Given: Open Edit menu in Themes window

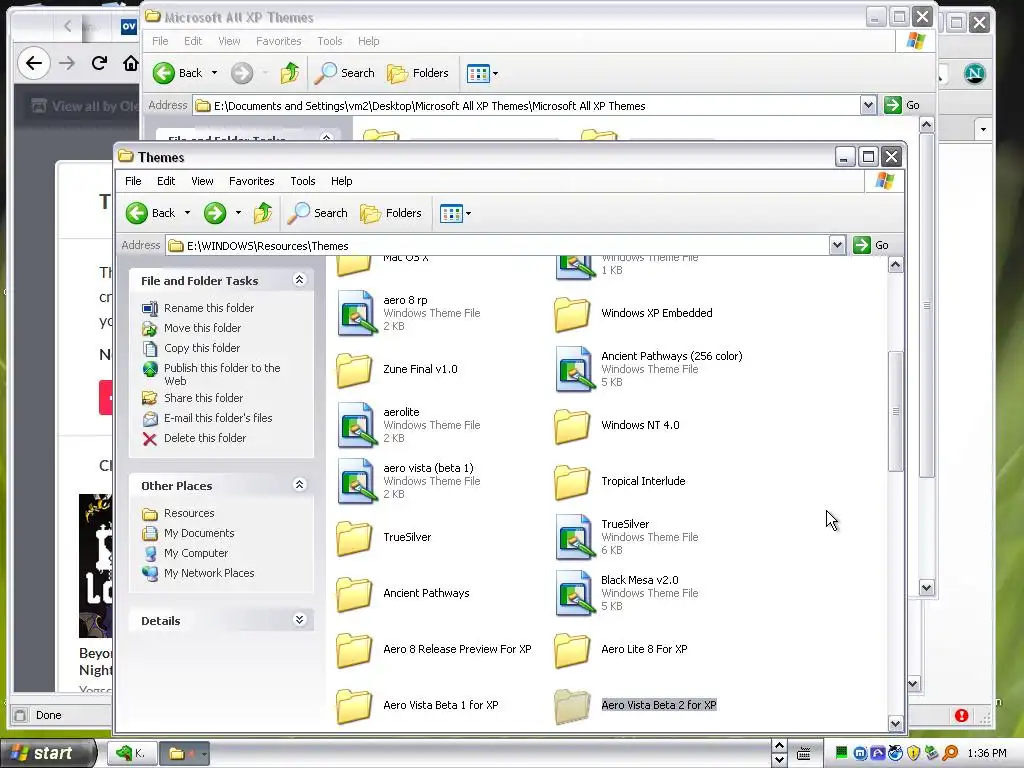Looking at the screenshot, I should click(x=166, y=181).
